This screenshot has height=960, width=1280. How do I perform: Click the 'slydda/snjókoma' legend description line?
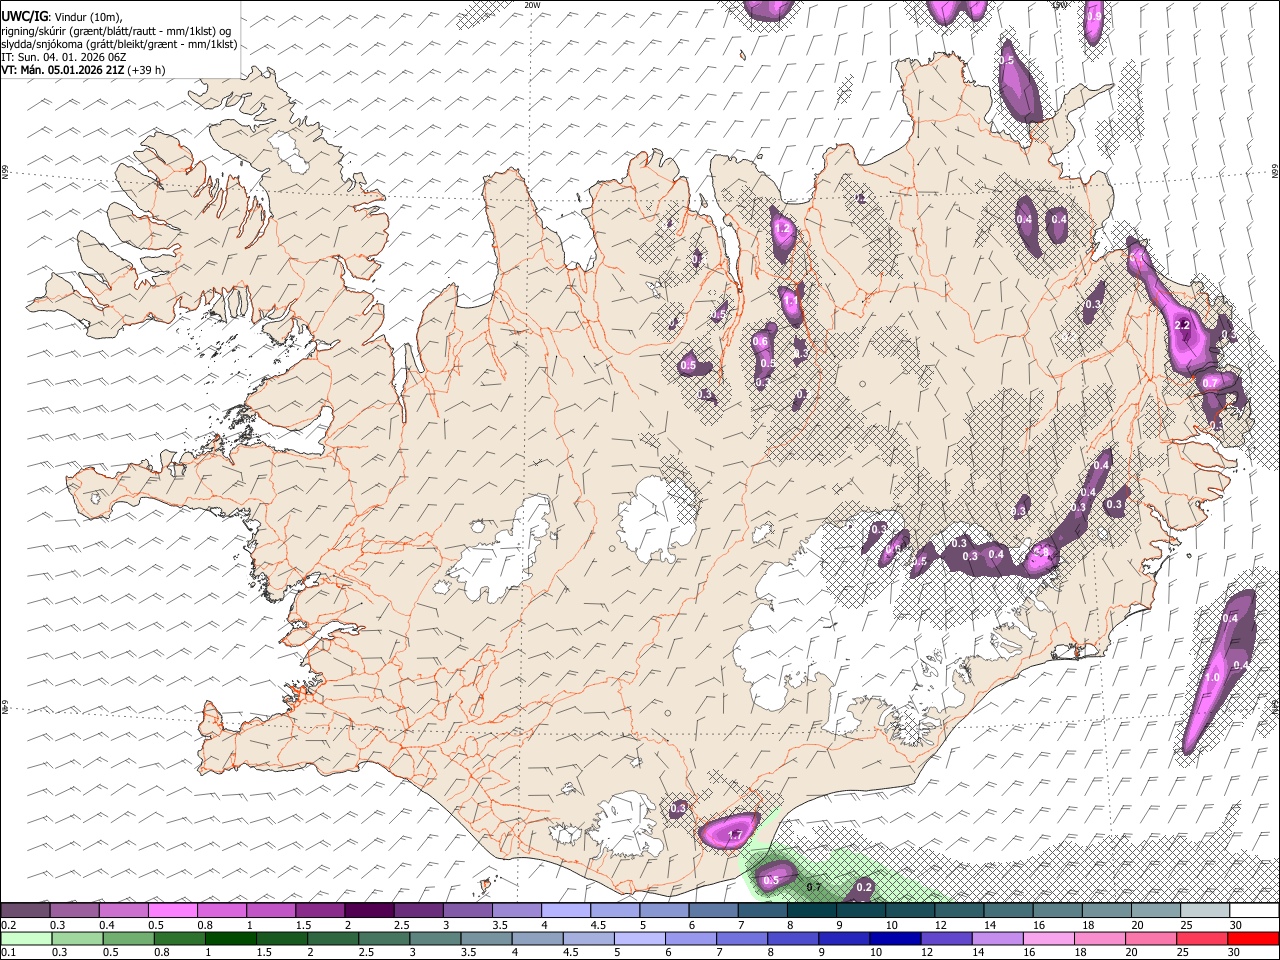119,44
